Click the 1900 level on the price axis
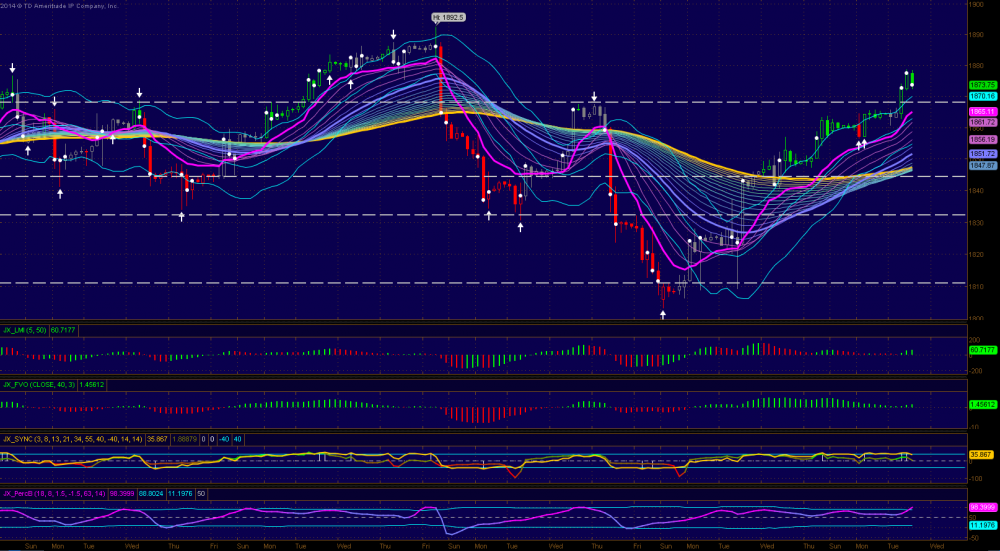1000x551 pixels. pyautogui.click(x=975, y=5)
